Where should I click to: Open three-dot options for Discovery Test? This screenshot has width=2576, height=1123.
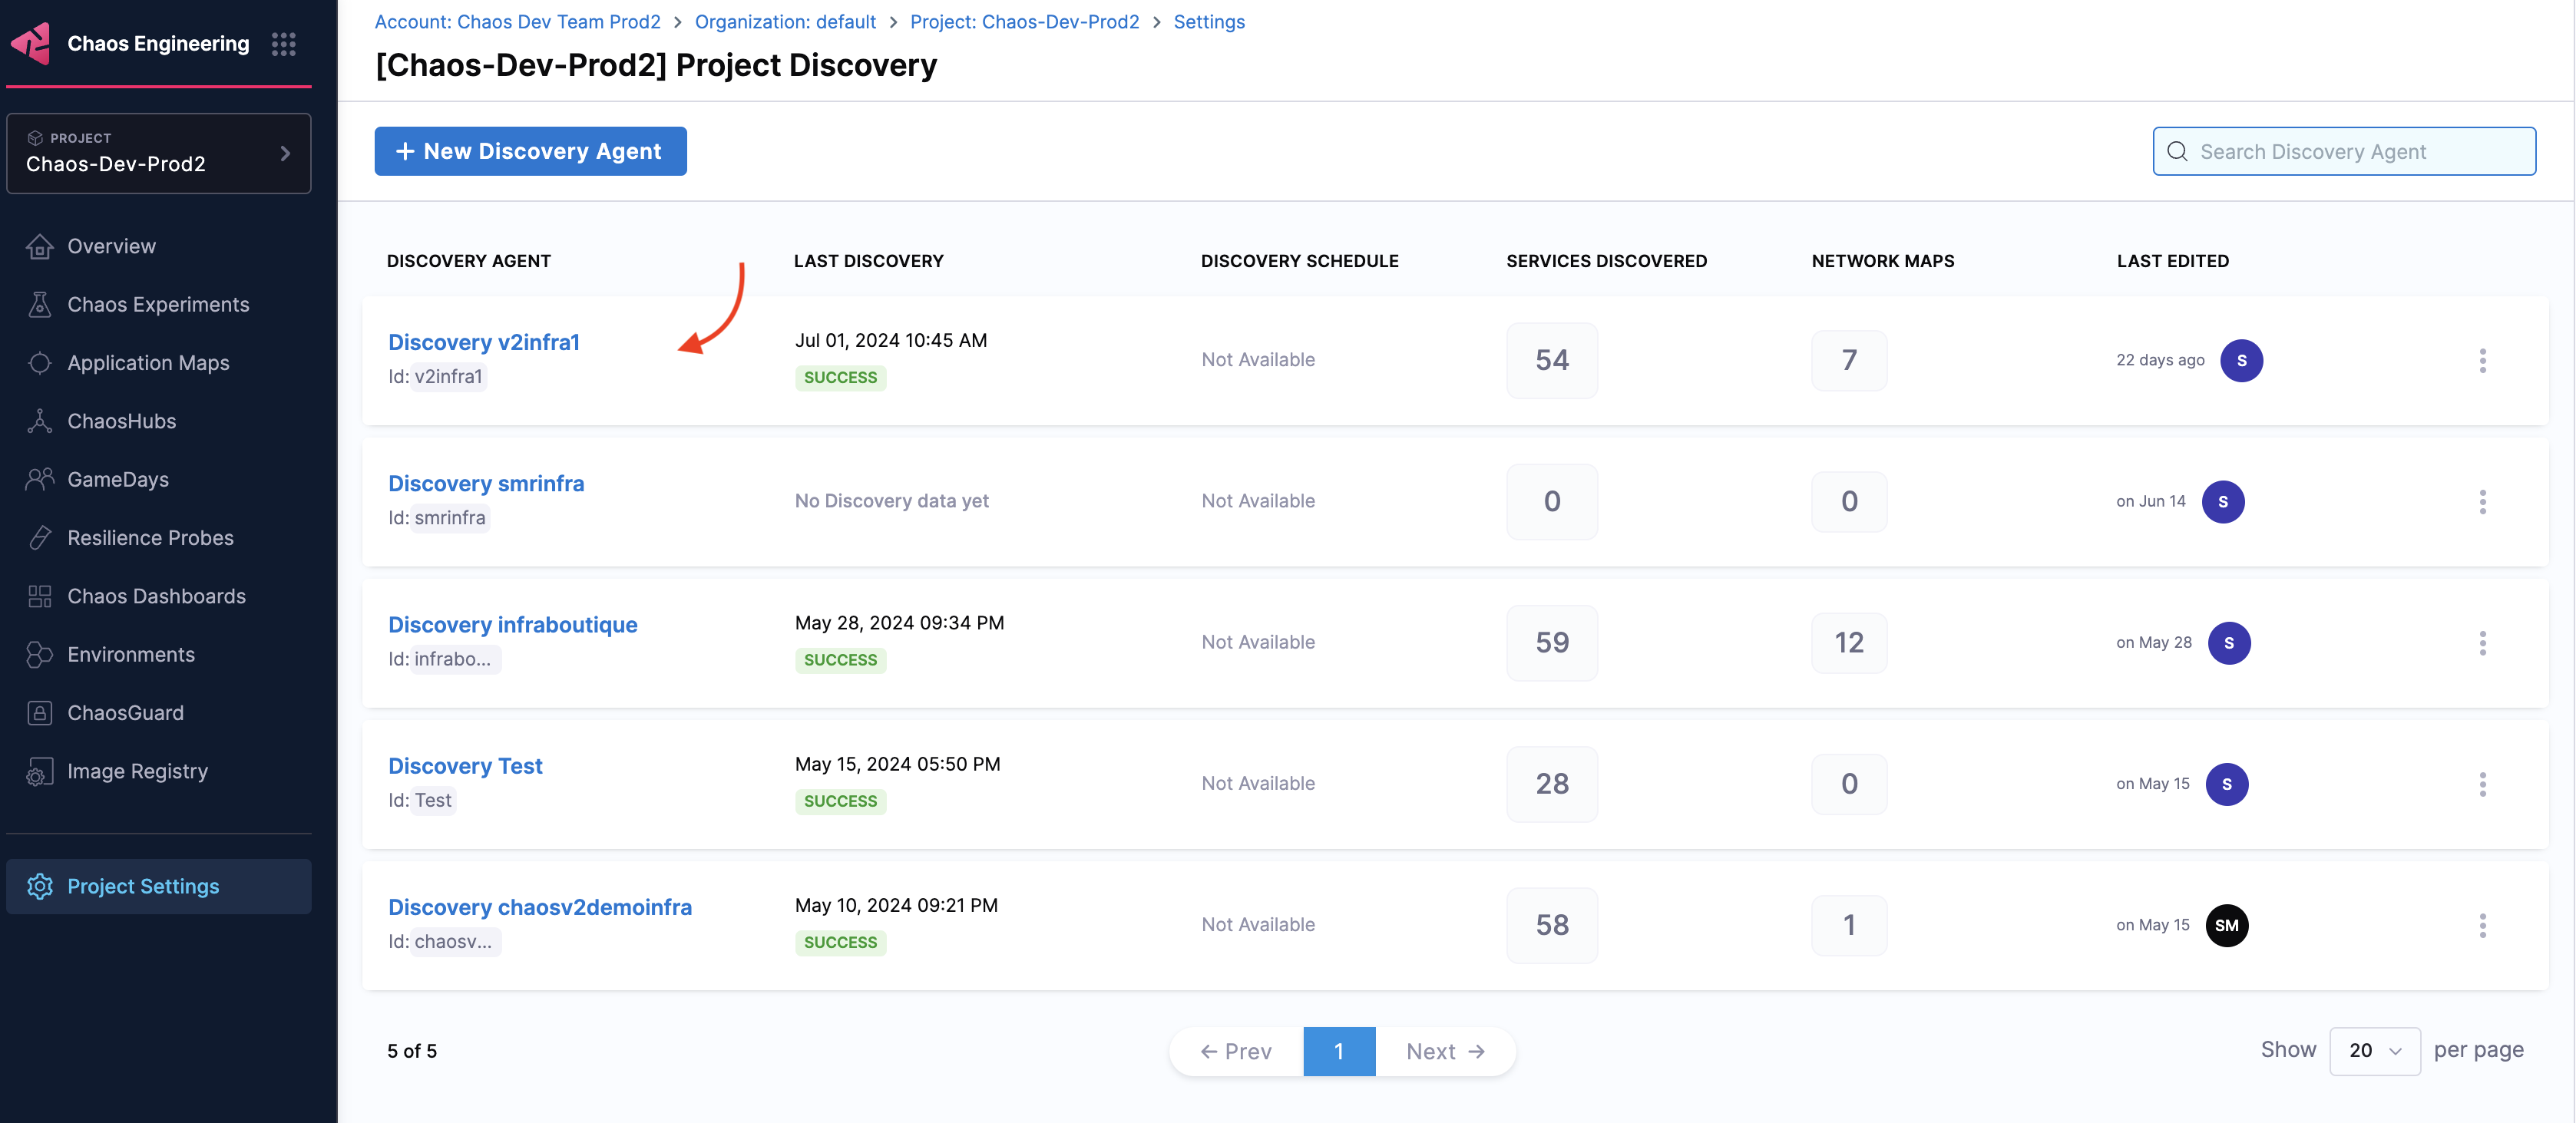pyautogui.click(x=2482, y=784)
